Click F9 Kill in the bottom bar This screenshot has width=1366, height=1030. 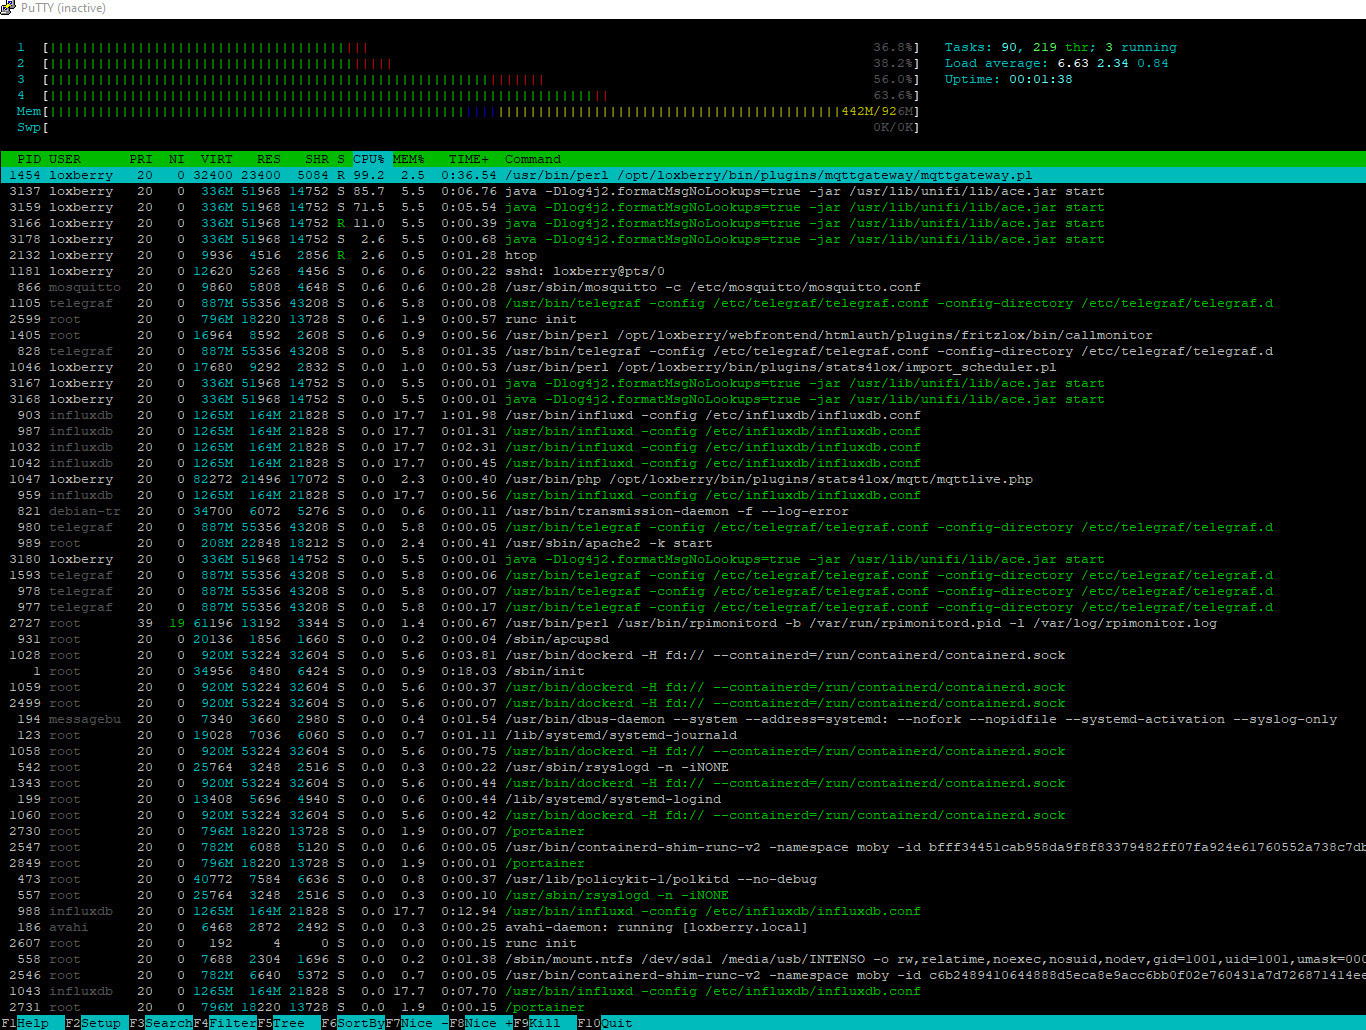pos(544,1023)
